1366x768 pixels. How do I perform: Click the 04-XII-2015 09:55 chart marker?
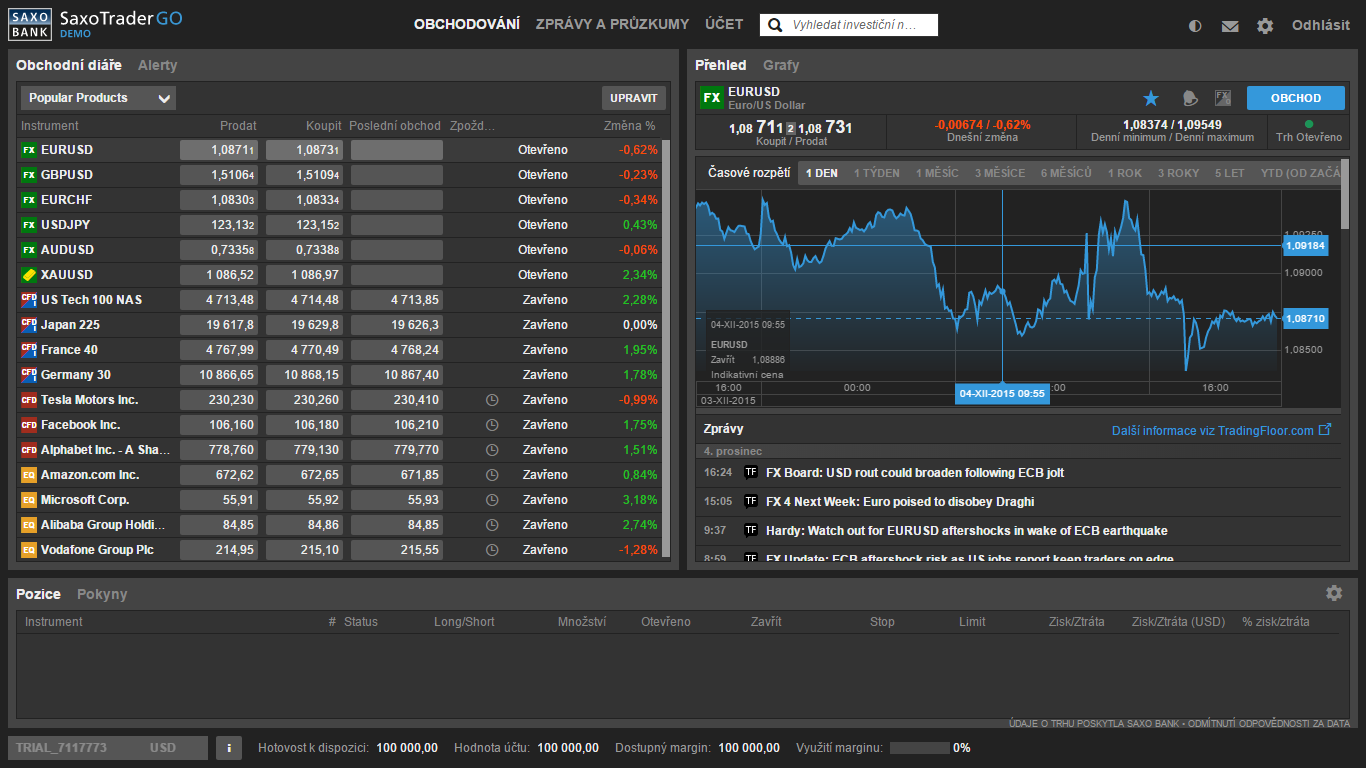tap(1002, 393)
